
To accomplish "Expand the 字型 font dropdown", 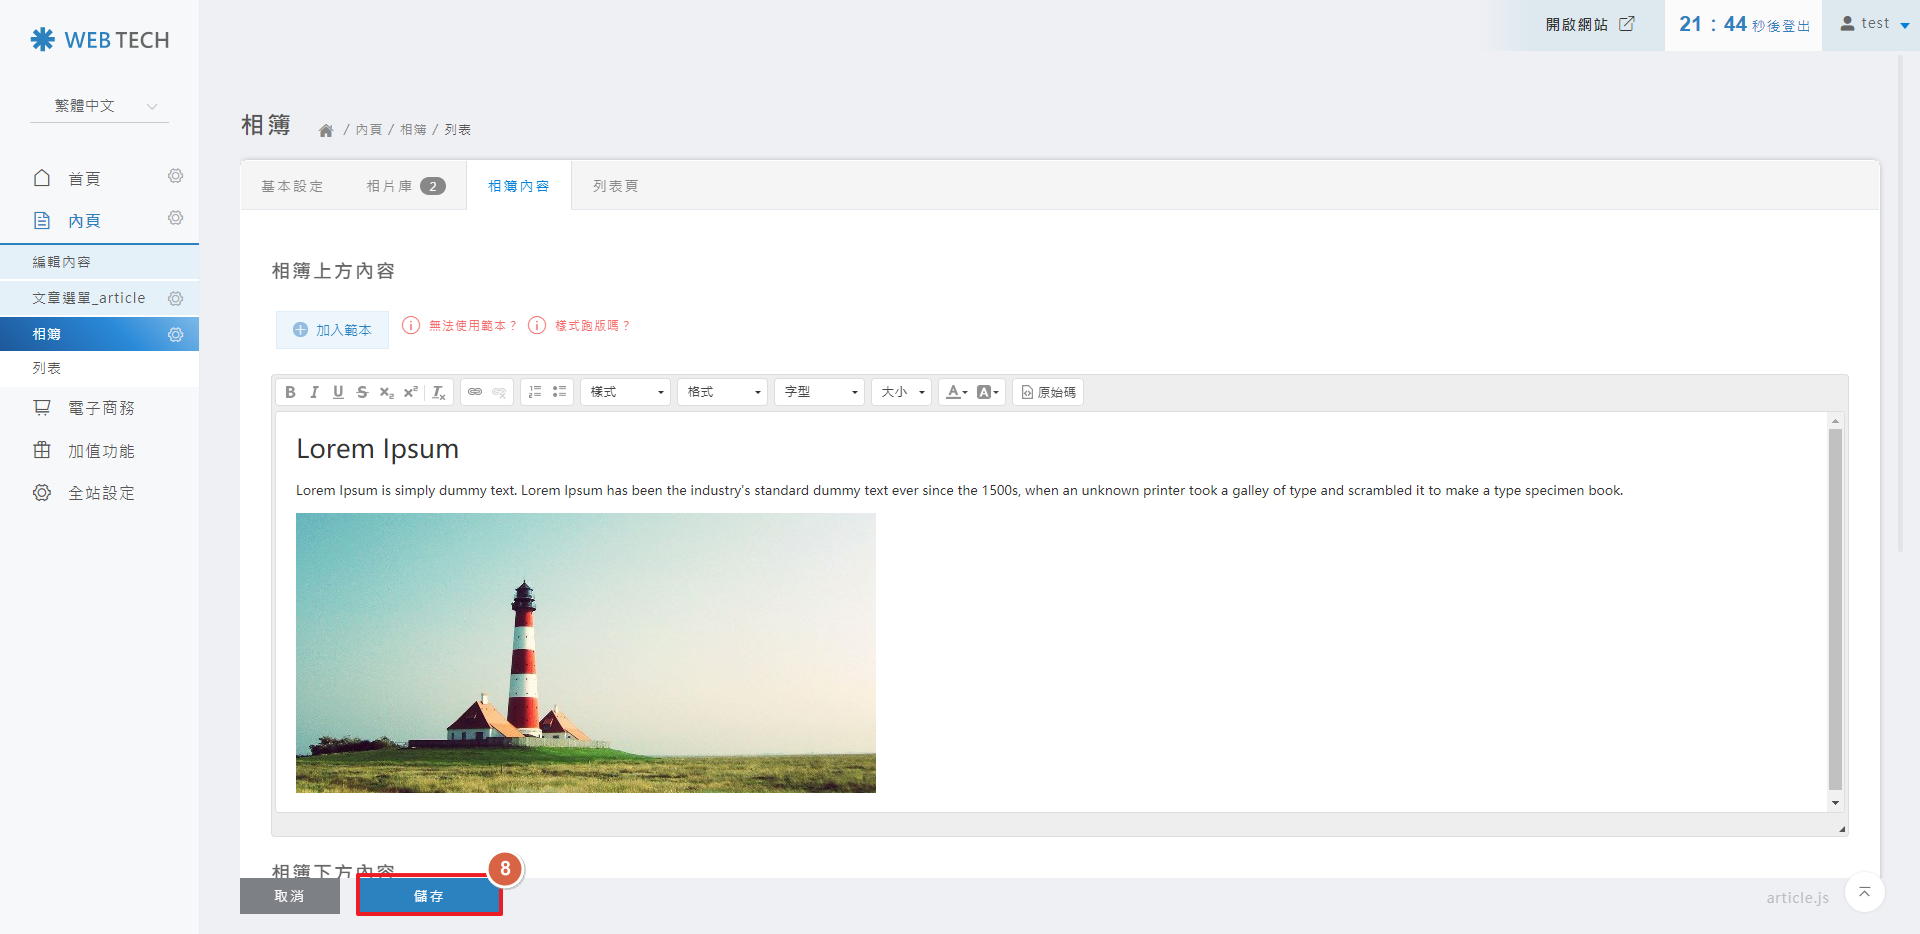I will point(820,392).
